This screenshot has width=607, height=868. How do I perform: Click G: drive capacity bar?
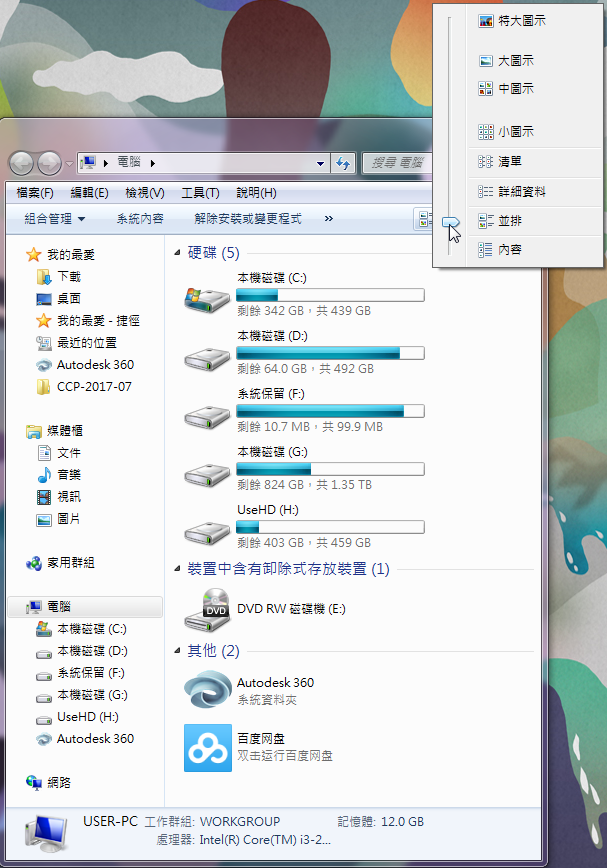(x=330, y=469)
